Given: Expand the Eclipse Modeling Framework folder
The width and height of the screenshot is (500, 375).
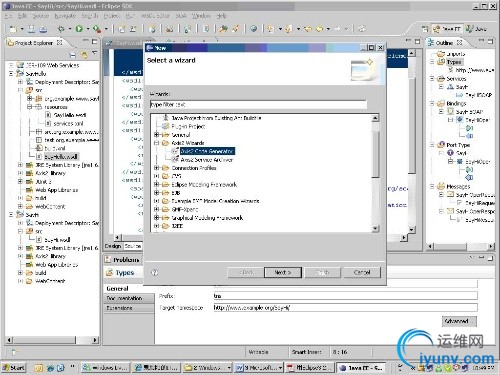Looking at the screenshot, I should [x=156, y=184].
